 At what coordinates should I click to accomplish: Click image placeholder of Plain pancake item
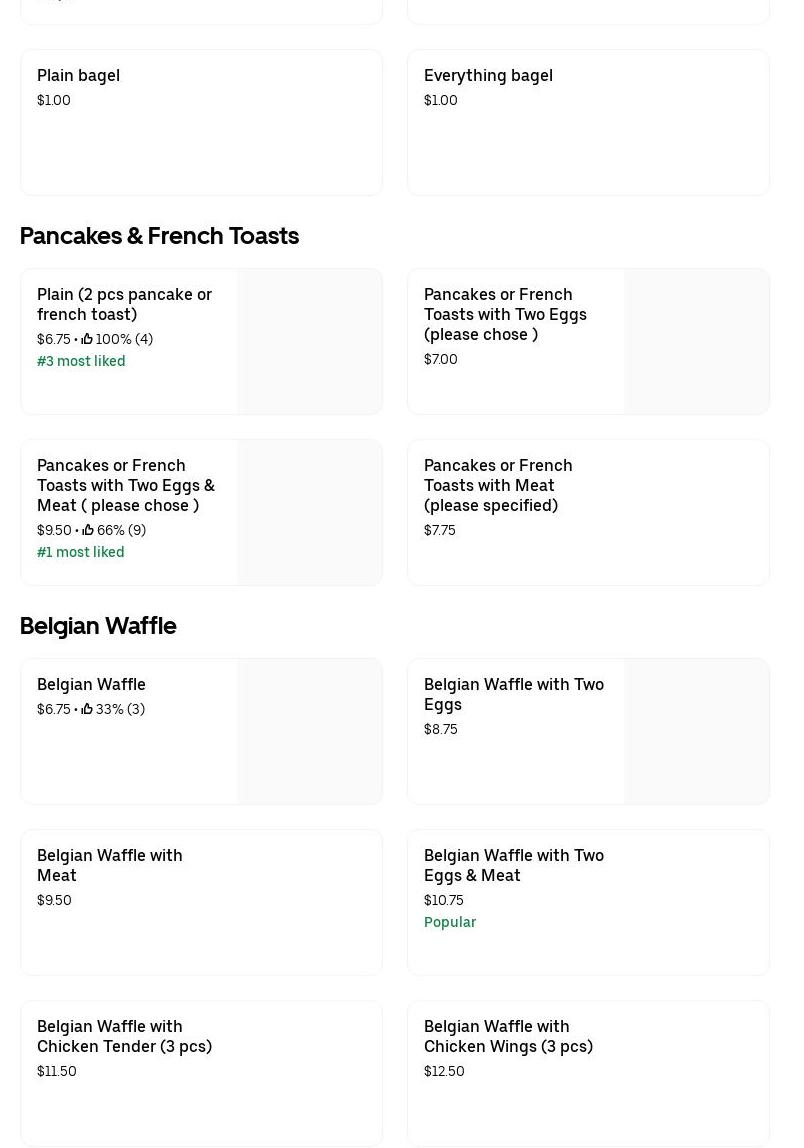click(x=310, y=341)
